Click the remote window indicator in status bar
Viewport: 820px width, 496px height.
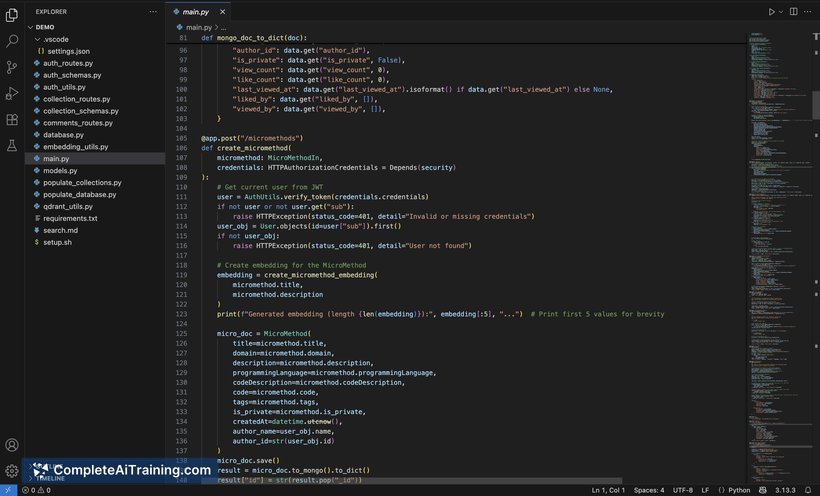click(x=8, y=490)
